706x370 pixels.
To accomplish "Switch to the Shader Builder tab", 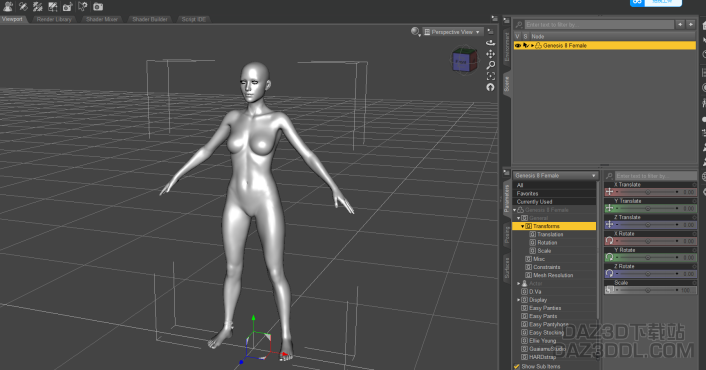I will [x=150, y=19].
